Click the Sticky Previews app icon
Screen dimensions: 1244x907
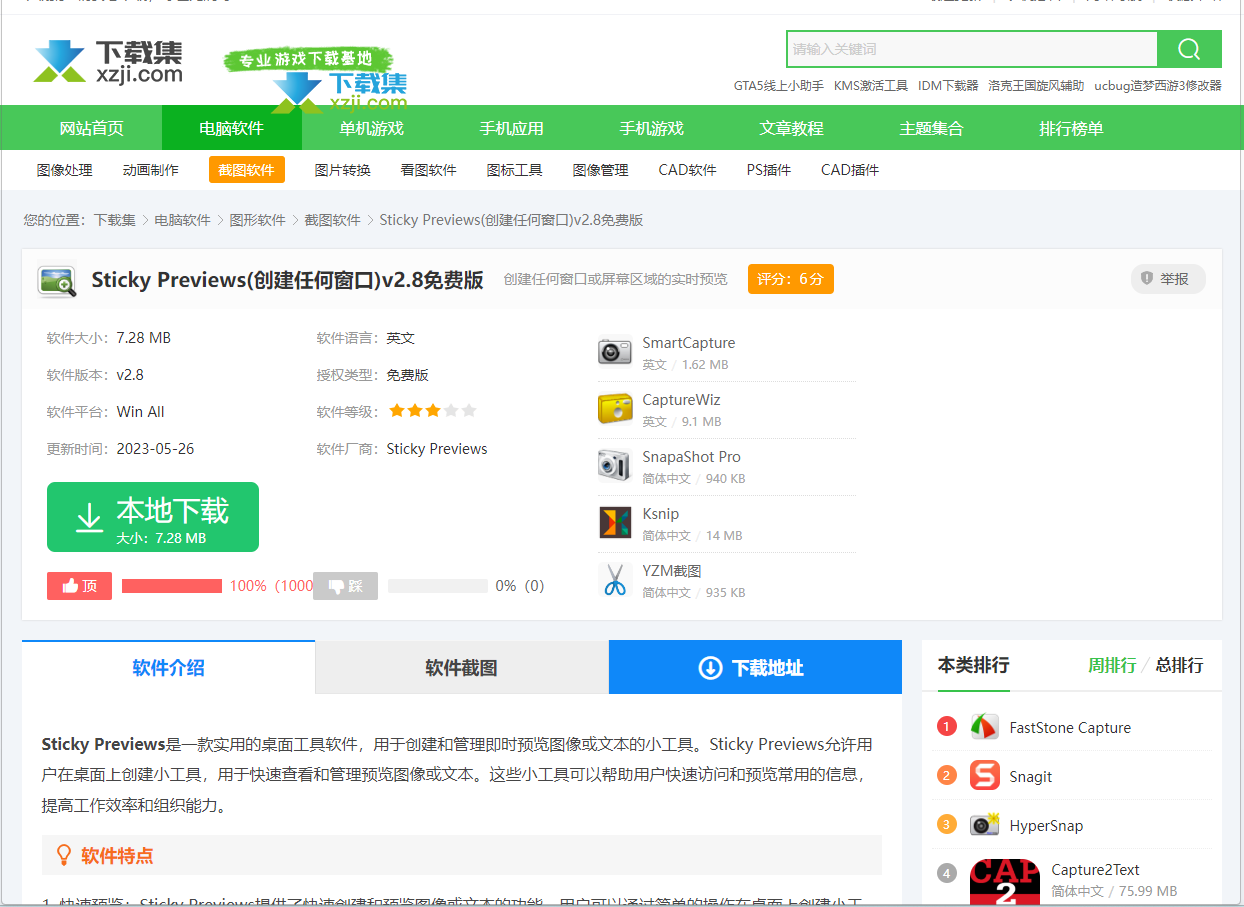tap(57, 281)
